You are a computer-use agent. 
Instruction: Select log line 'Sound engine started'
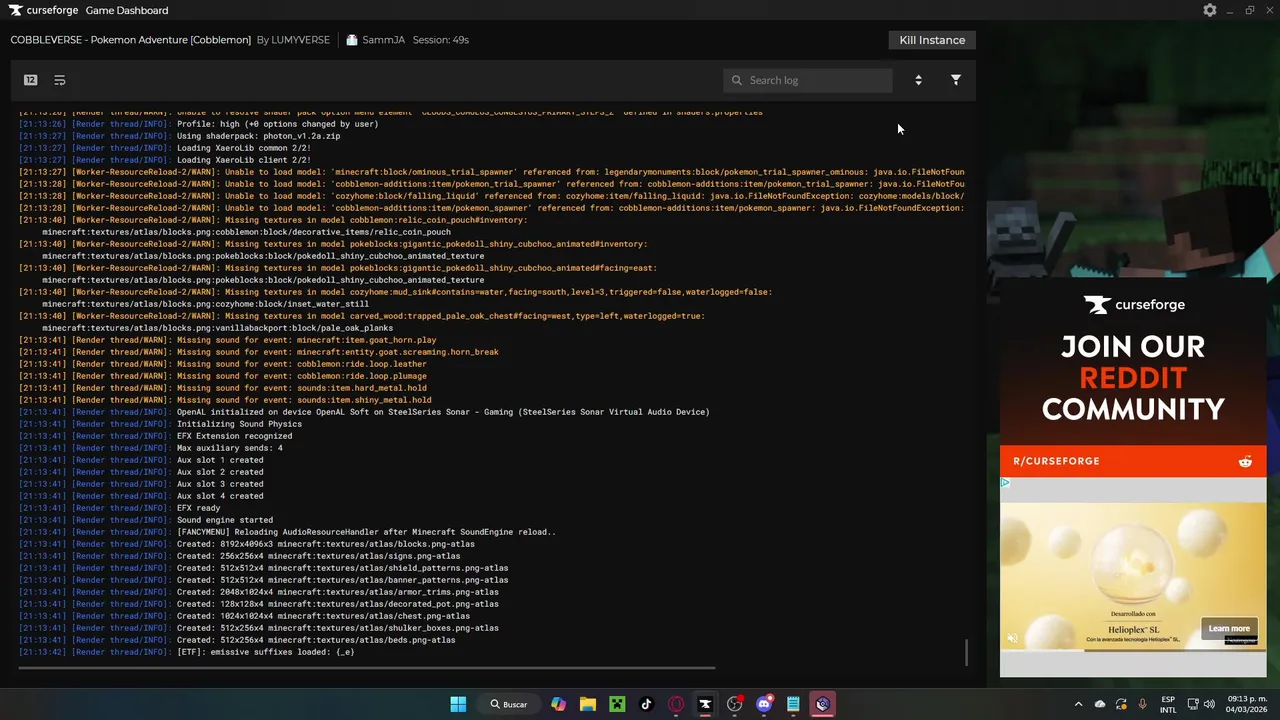pos(146,520)
